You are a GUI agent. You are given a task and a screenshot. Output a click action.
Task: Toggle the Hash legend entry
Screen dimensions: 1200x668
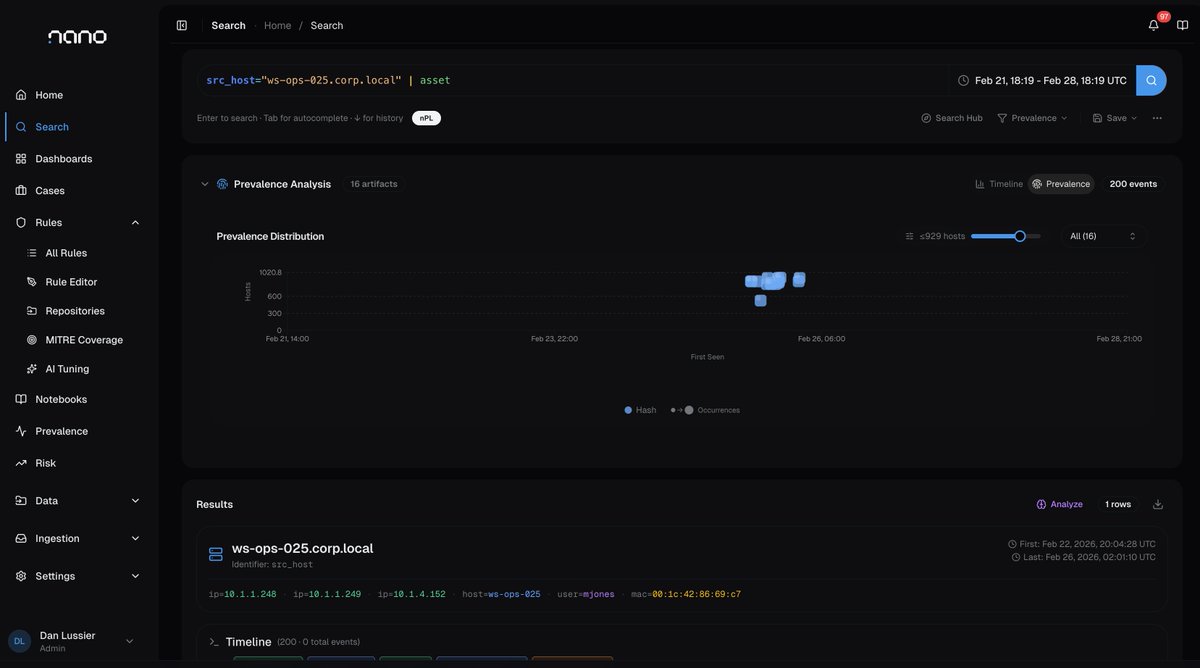(x=640, y=410)
